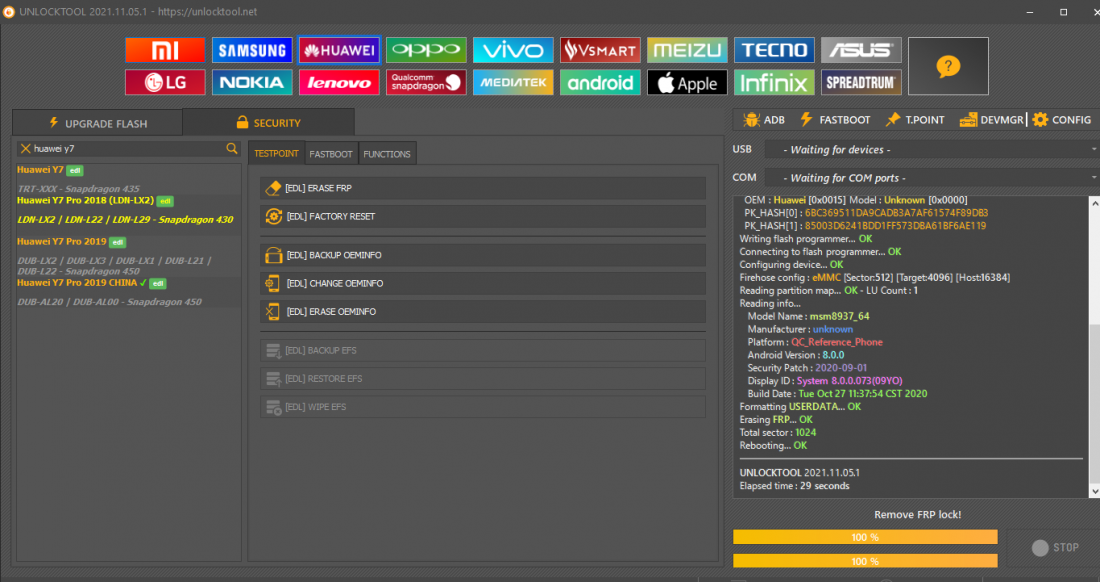This screenshot has height=582, width=1100.
Task: Select the TESTPOINT tab
Action: click(x=276, y=154)
